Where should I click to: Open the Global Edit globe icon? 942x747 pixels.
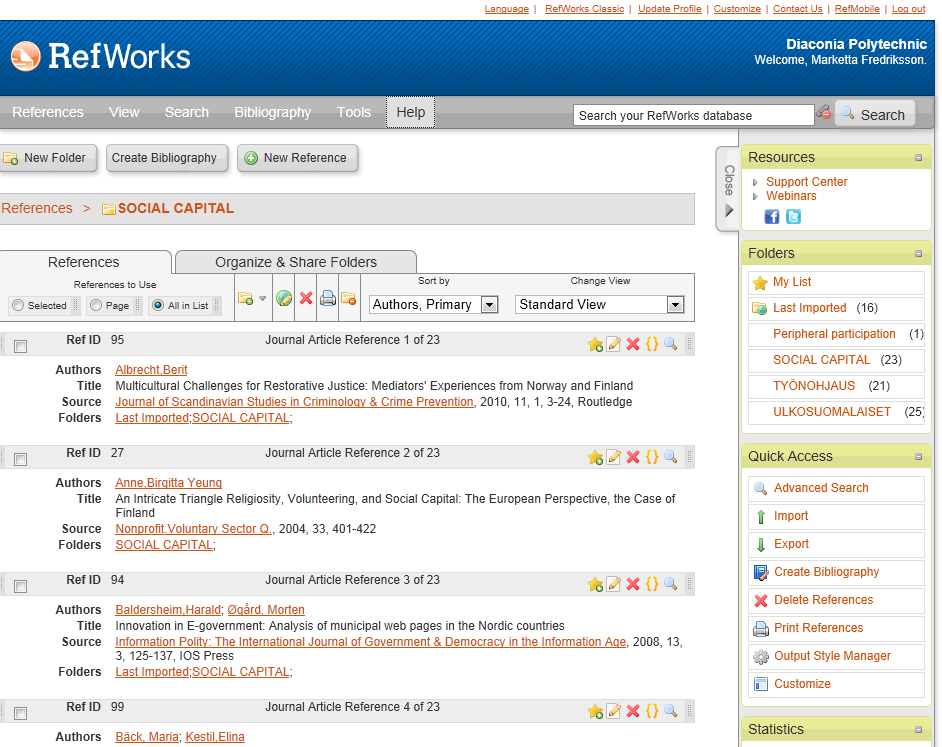click(284, 298)
